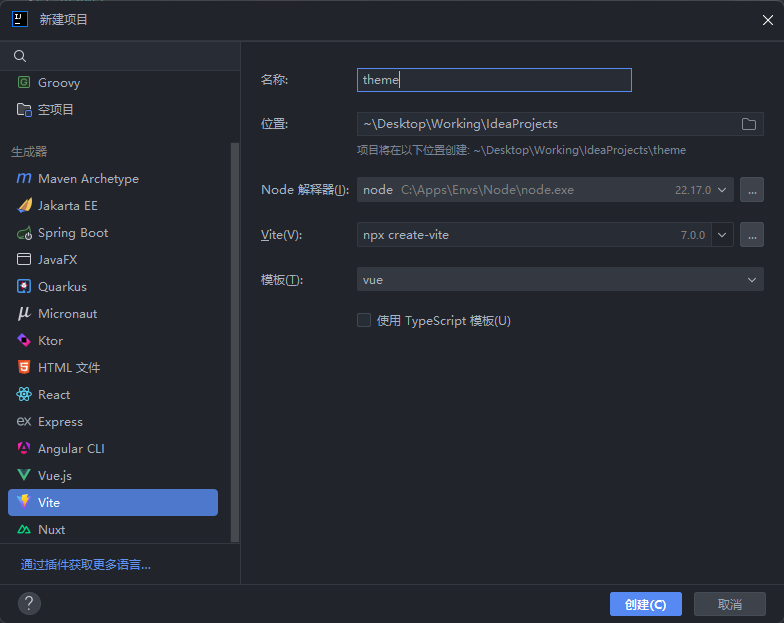Click the Micronaut mu icon
Screen dimensions: 784x623
click(x=24, y=314)
